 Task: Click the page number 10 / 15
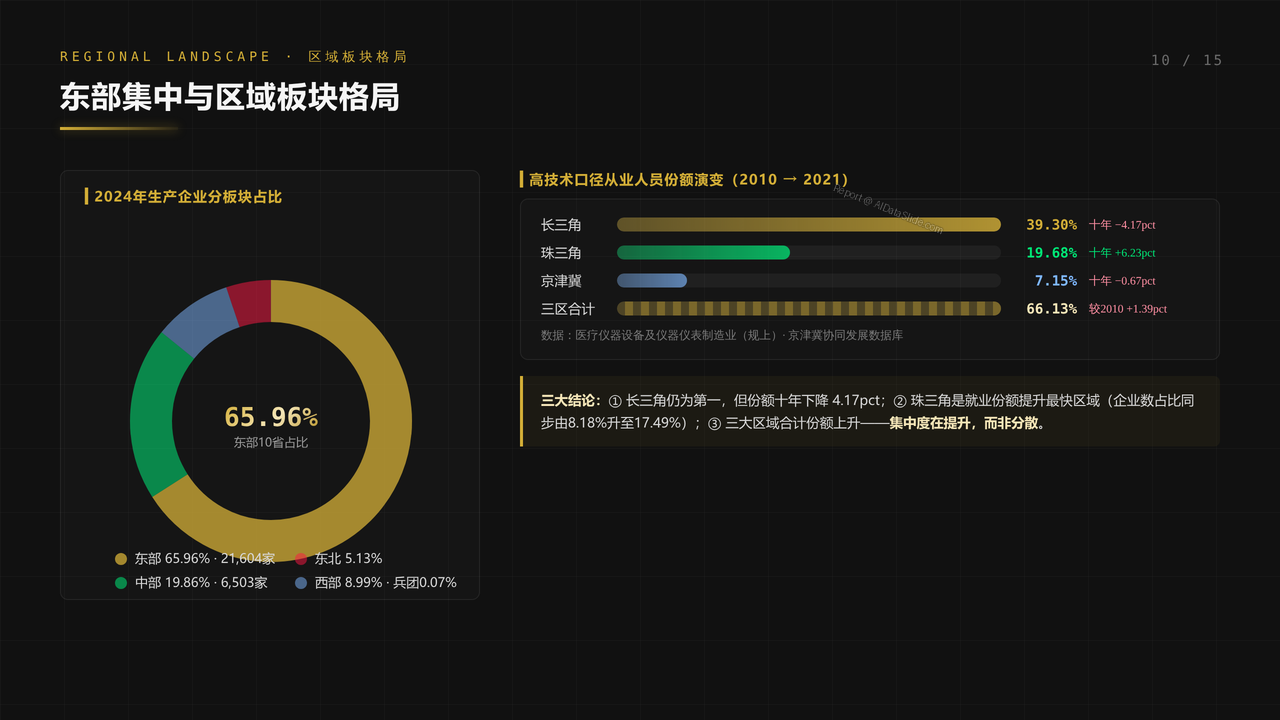click(1187, 60)
